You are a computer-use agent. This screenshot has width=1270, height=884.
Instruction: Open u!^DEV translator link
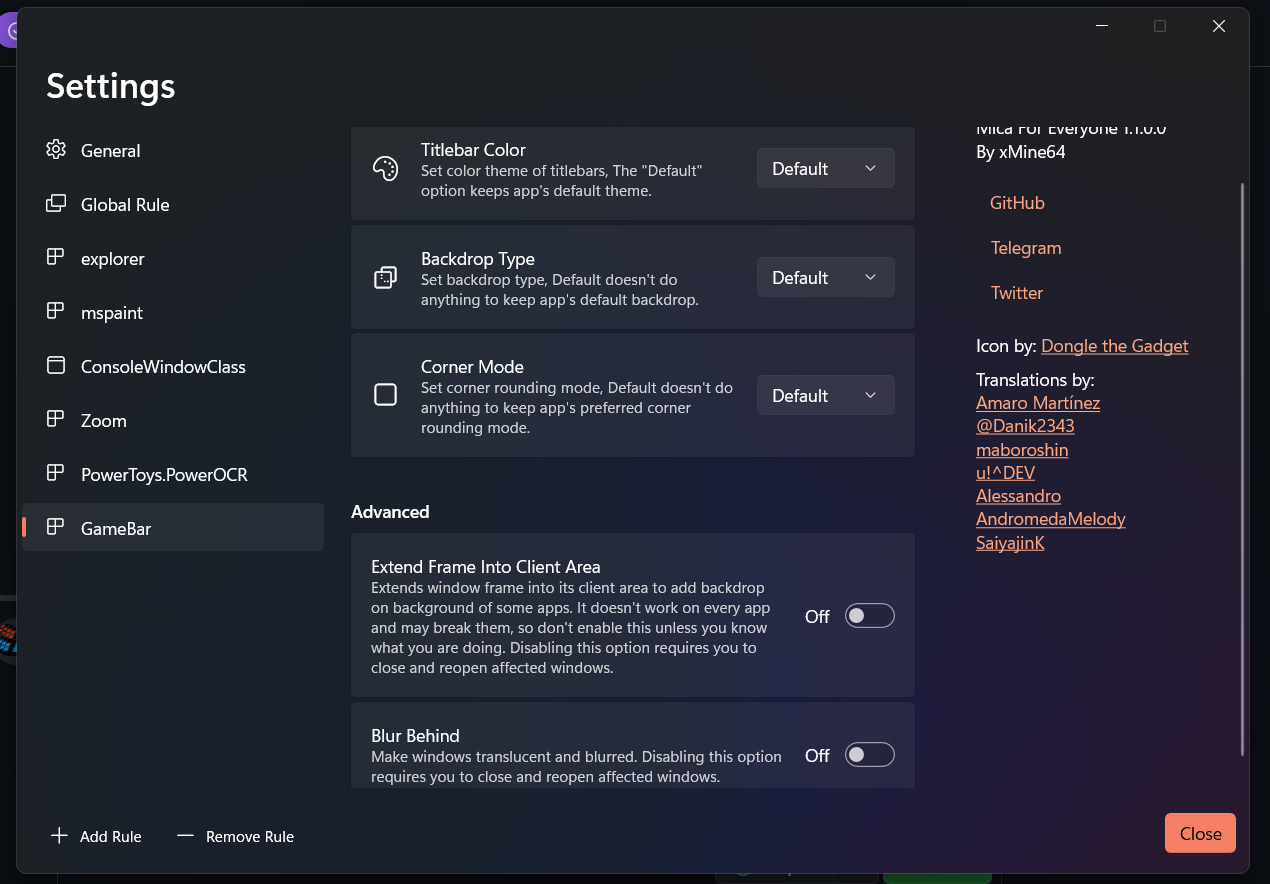(x=1006, y=473)
